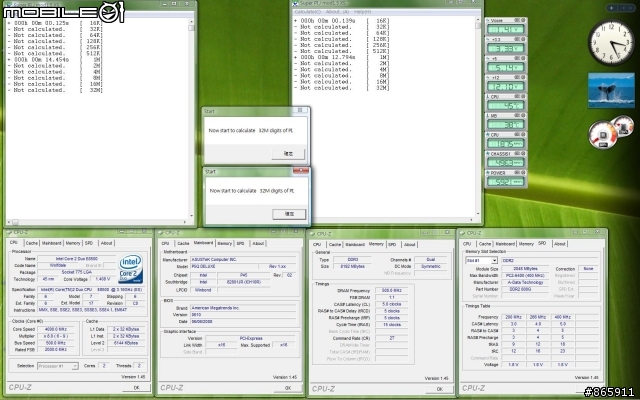Click the 12.794s 1M result line in right Super PI
Image resolution: width=640 pixels, height=400 pixels.
click(x=342, y=58)
